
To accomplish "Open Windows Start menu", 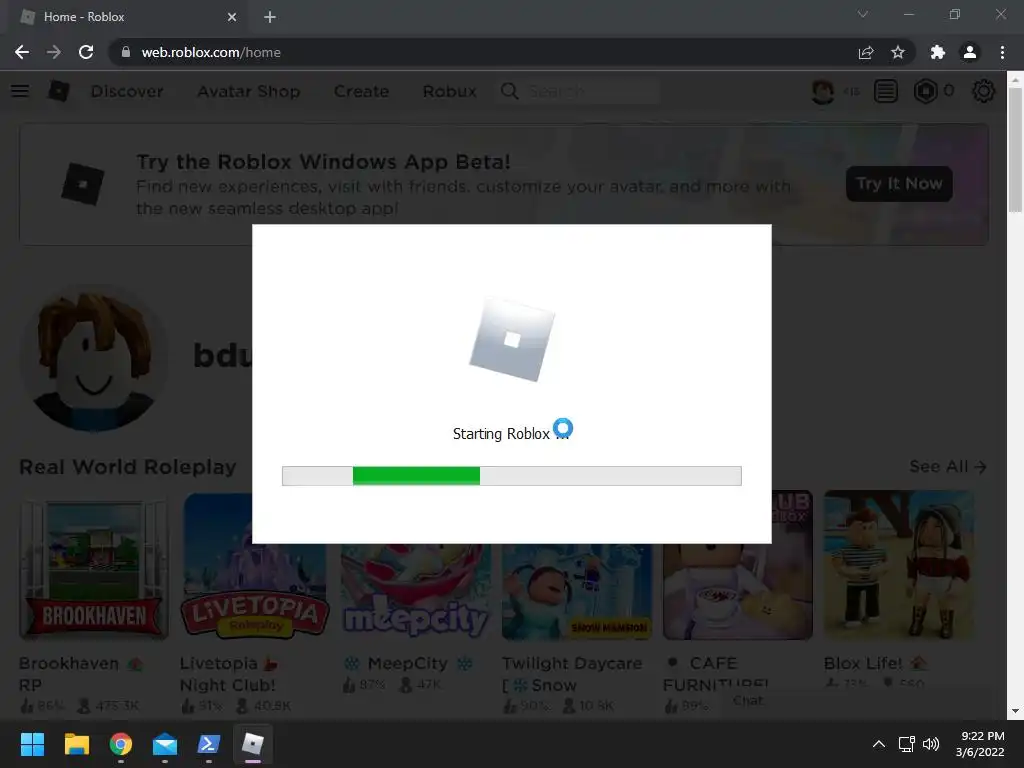I will 32,744.
